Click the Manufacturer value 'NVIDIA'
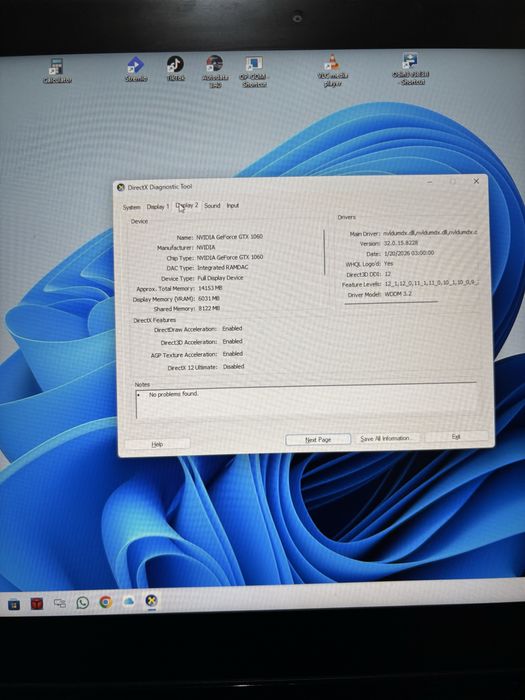 point(206,247)
